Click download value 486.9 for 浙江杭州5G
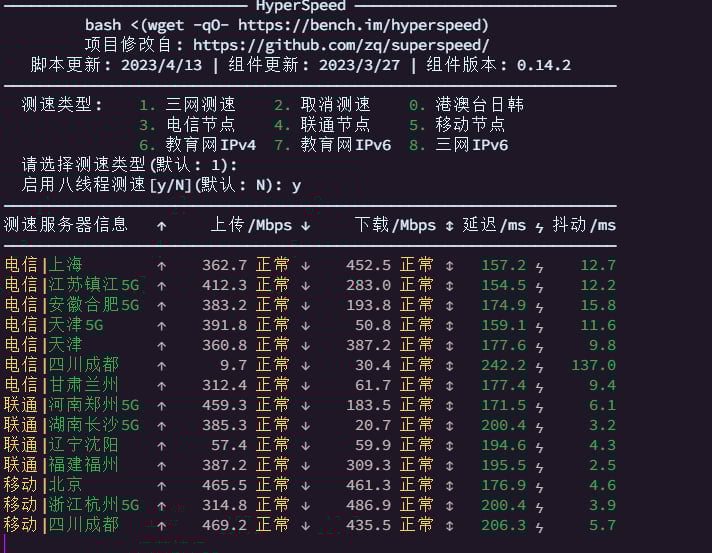Screen dimensions: 712x553 click(x=368, y=505)
